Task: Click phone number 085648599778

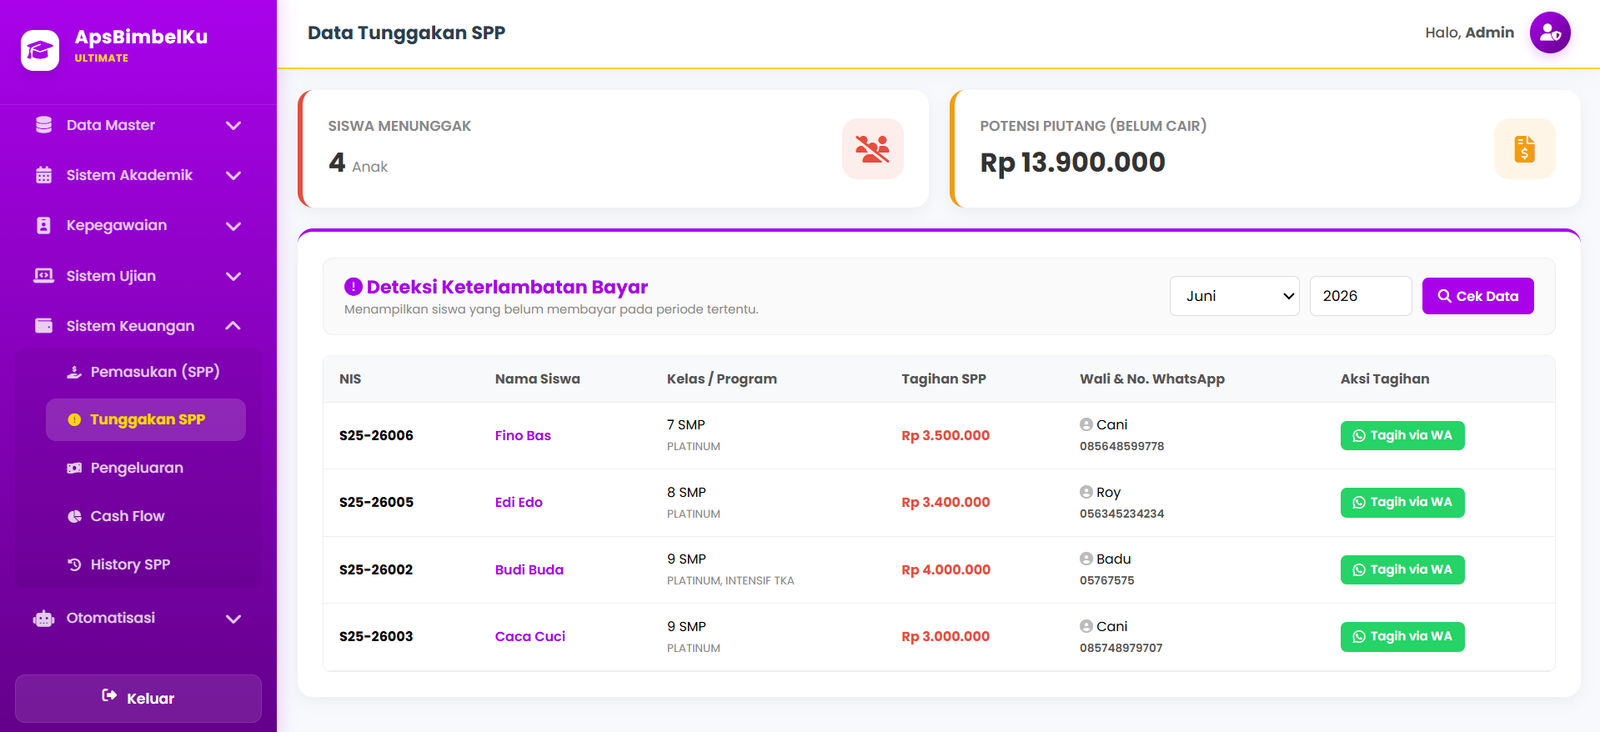Action: [1122, 447]
